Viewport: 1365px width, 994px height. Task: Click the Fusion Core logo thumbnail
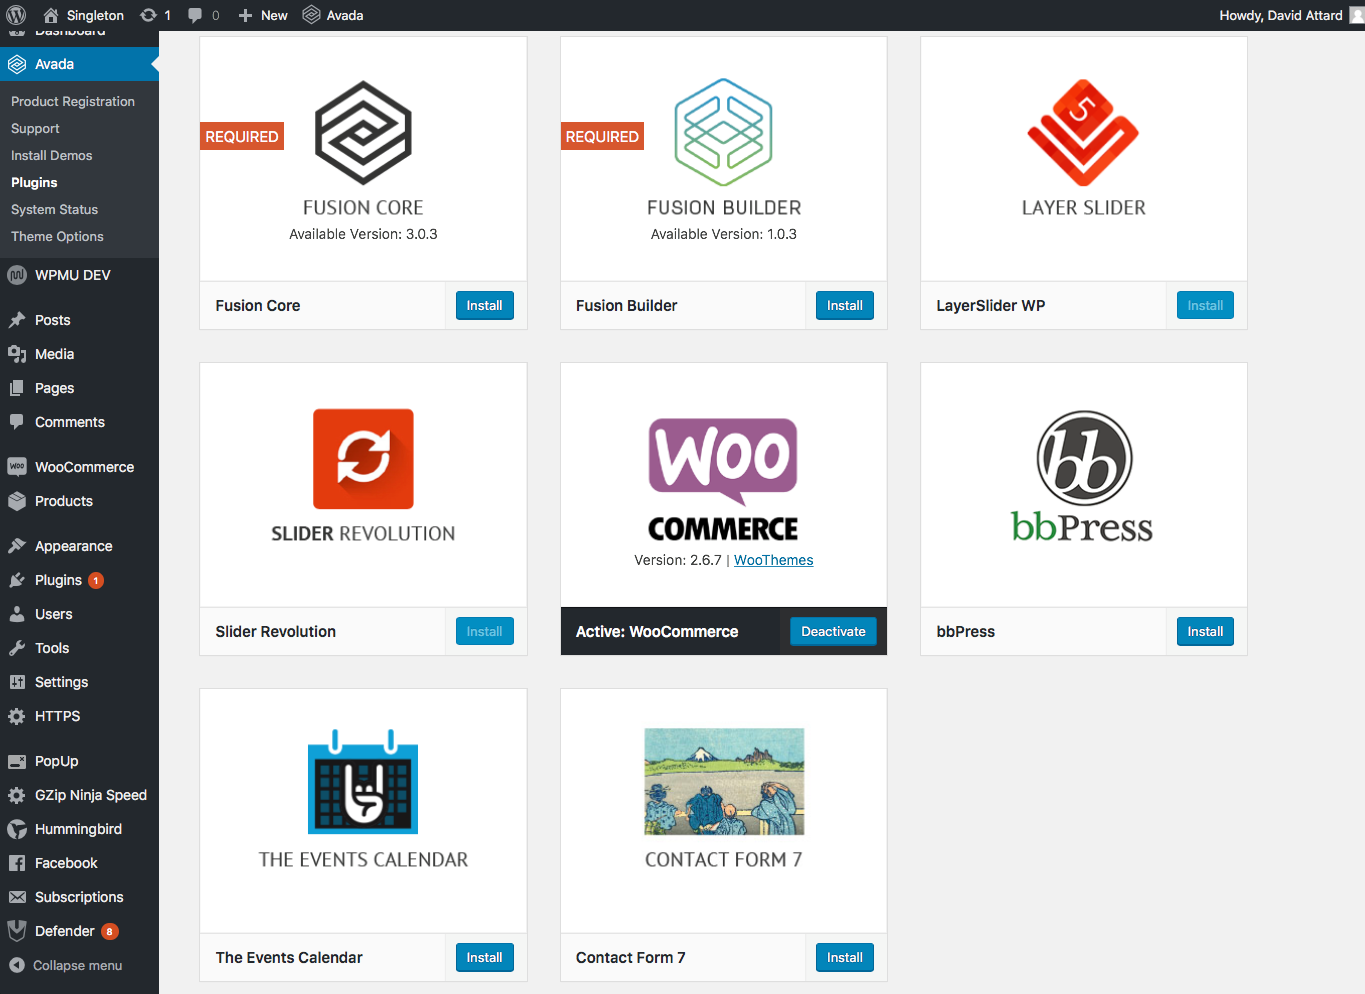(363, 133)
